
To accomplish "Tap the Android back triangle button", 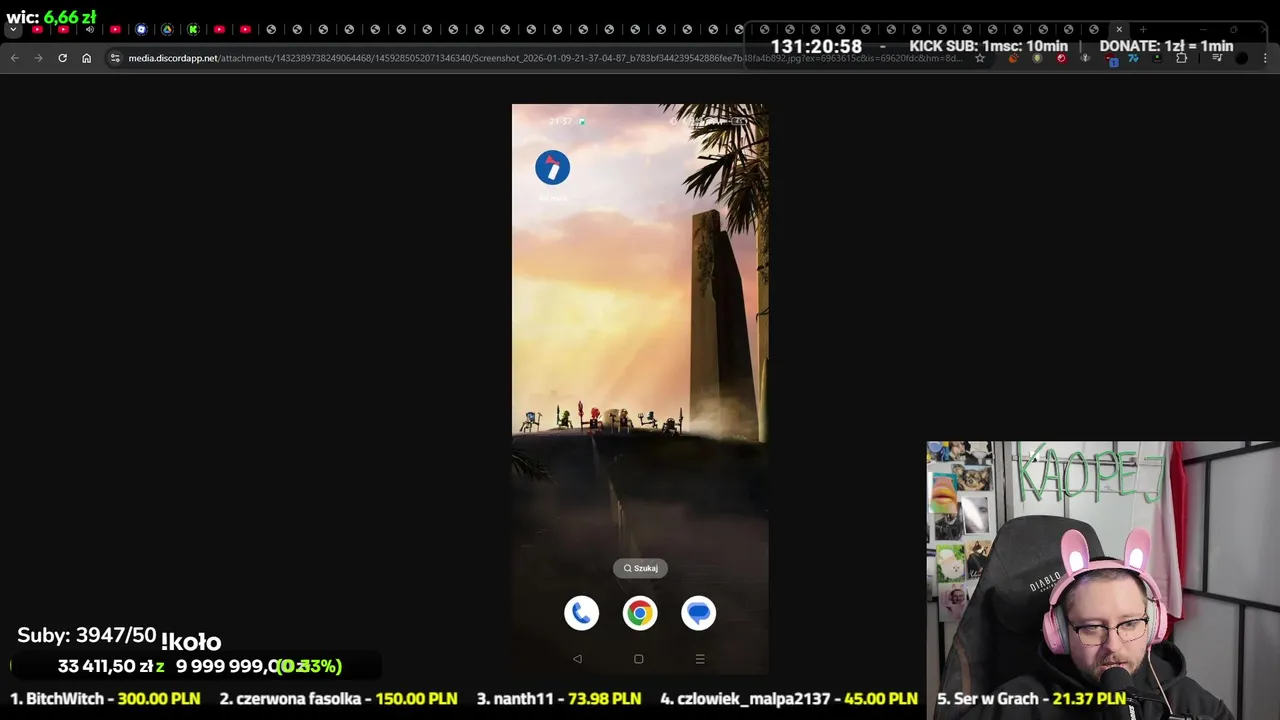I will click(577, 659).
